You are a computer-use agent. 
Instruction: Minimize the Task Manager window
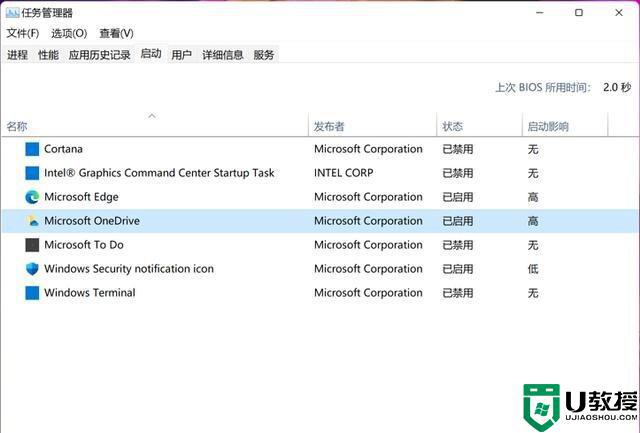pos(540,13)
